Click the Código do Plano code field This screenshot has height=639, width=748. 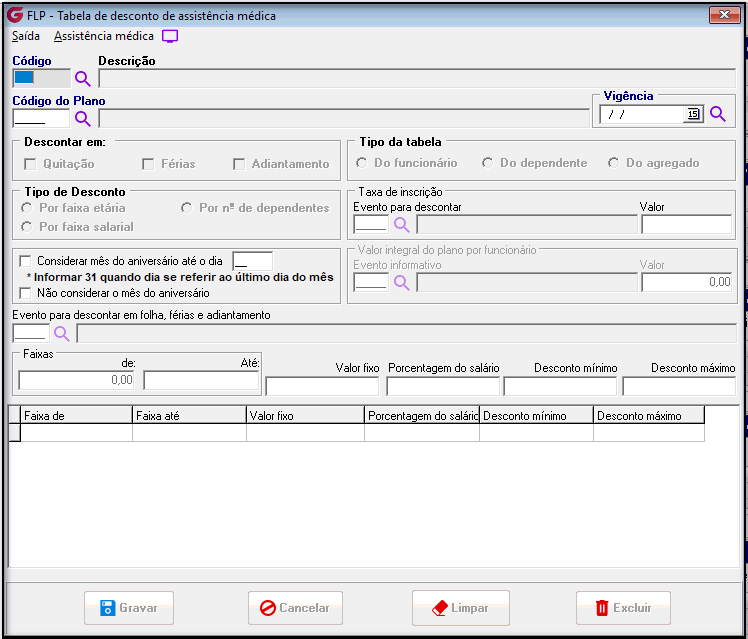(41, 119)
